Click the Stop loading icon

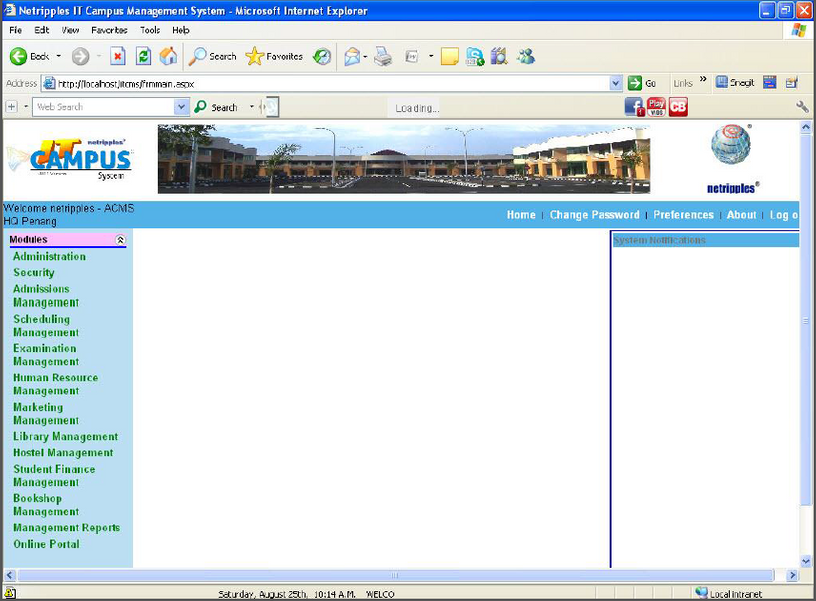[x=118, y=56]
